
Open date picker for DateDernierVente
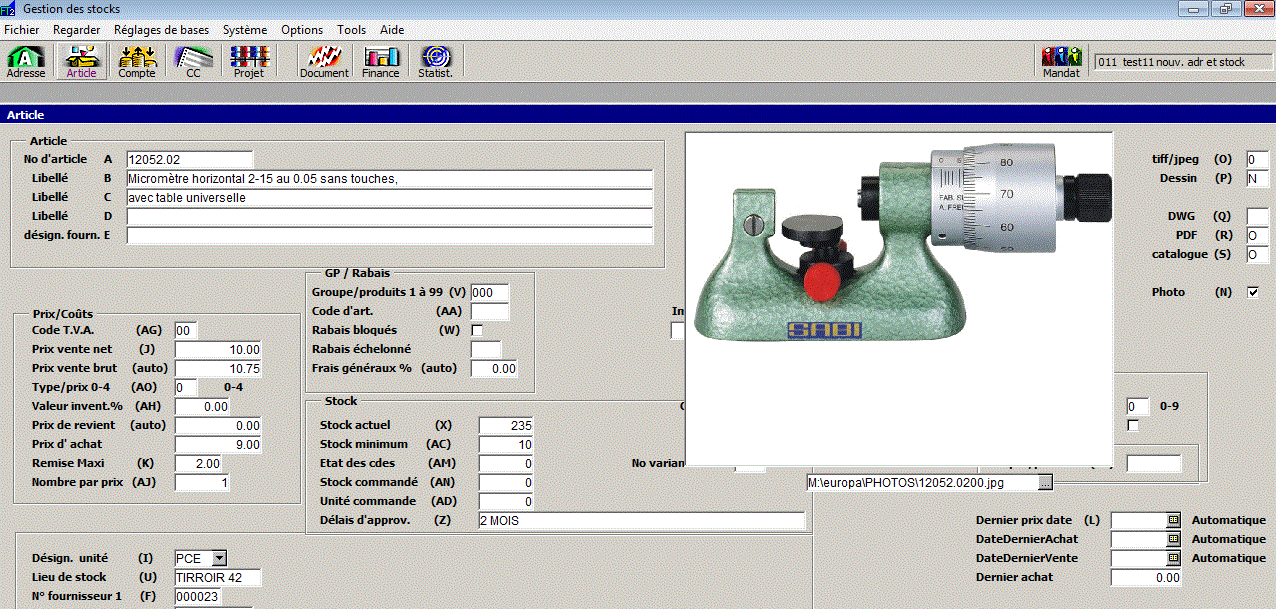pyautogui.click(x=1174, y=558)
